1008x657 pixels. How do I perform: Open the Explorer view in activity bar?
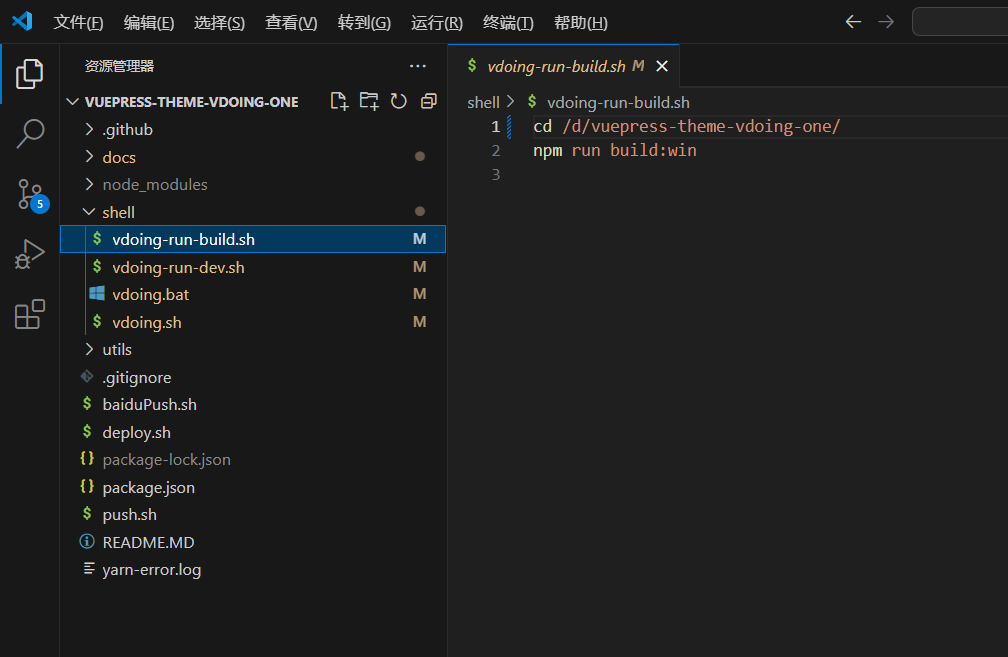(30, 74)
